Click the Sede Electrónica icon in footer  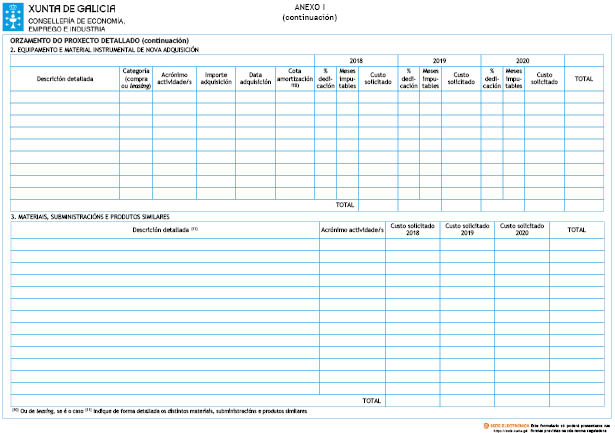tap(486, 426)
